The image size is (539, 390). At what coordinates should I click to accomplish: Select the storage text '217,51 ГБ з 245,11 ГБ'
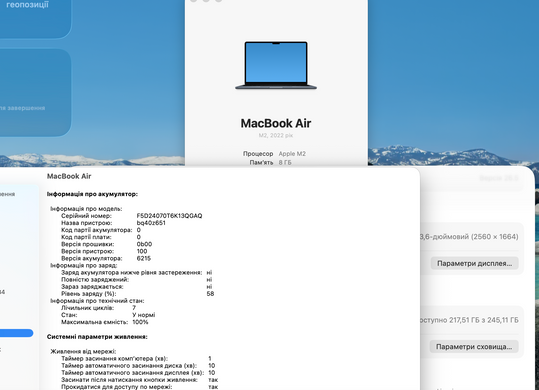point(484,320)
